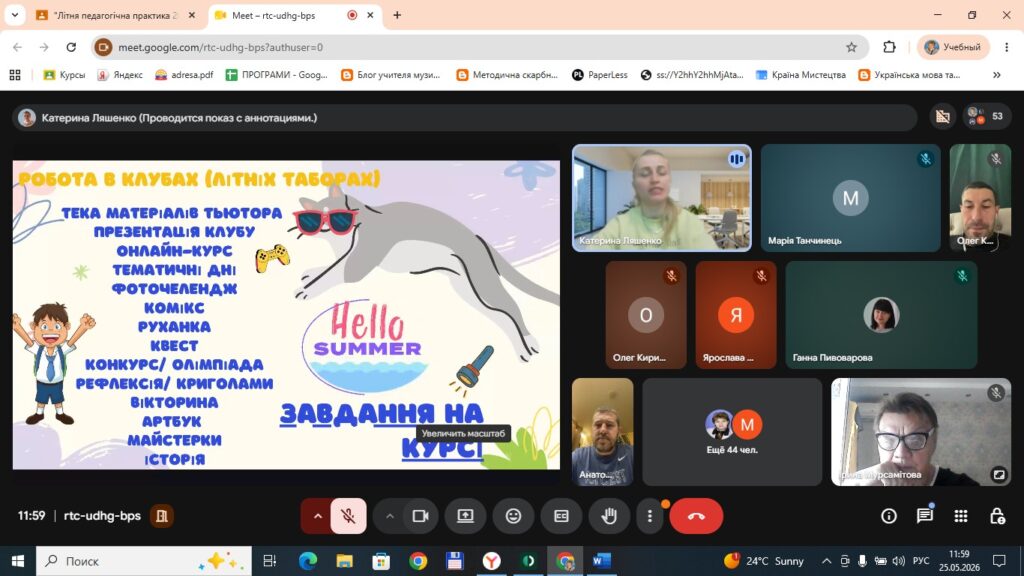The width and height of the screenshot is (1024, 576).
Task: Reload the page with refresh icon
Action: coord(71,47)
